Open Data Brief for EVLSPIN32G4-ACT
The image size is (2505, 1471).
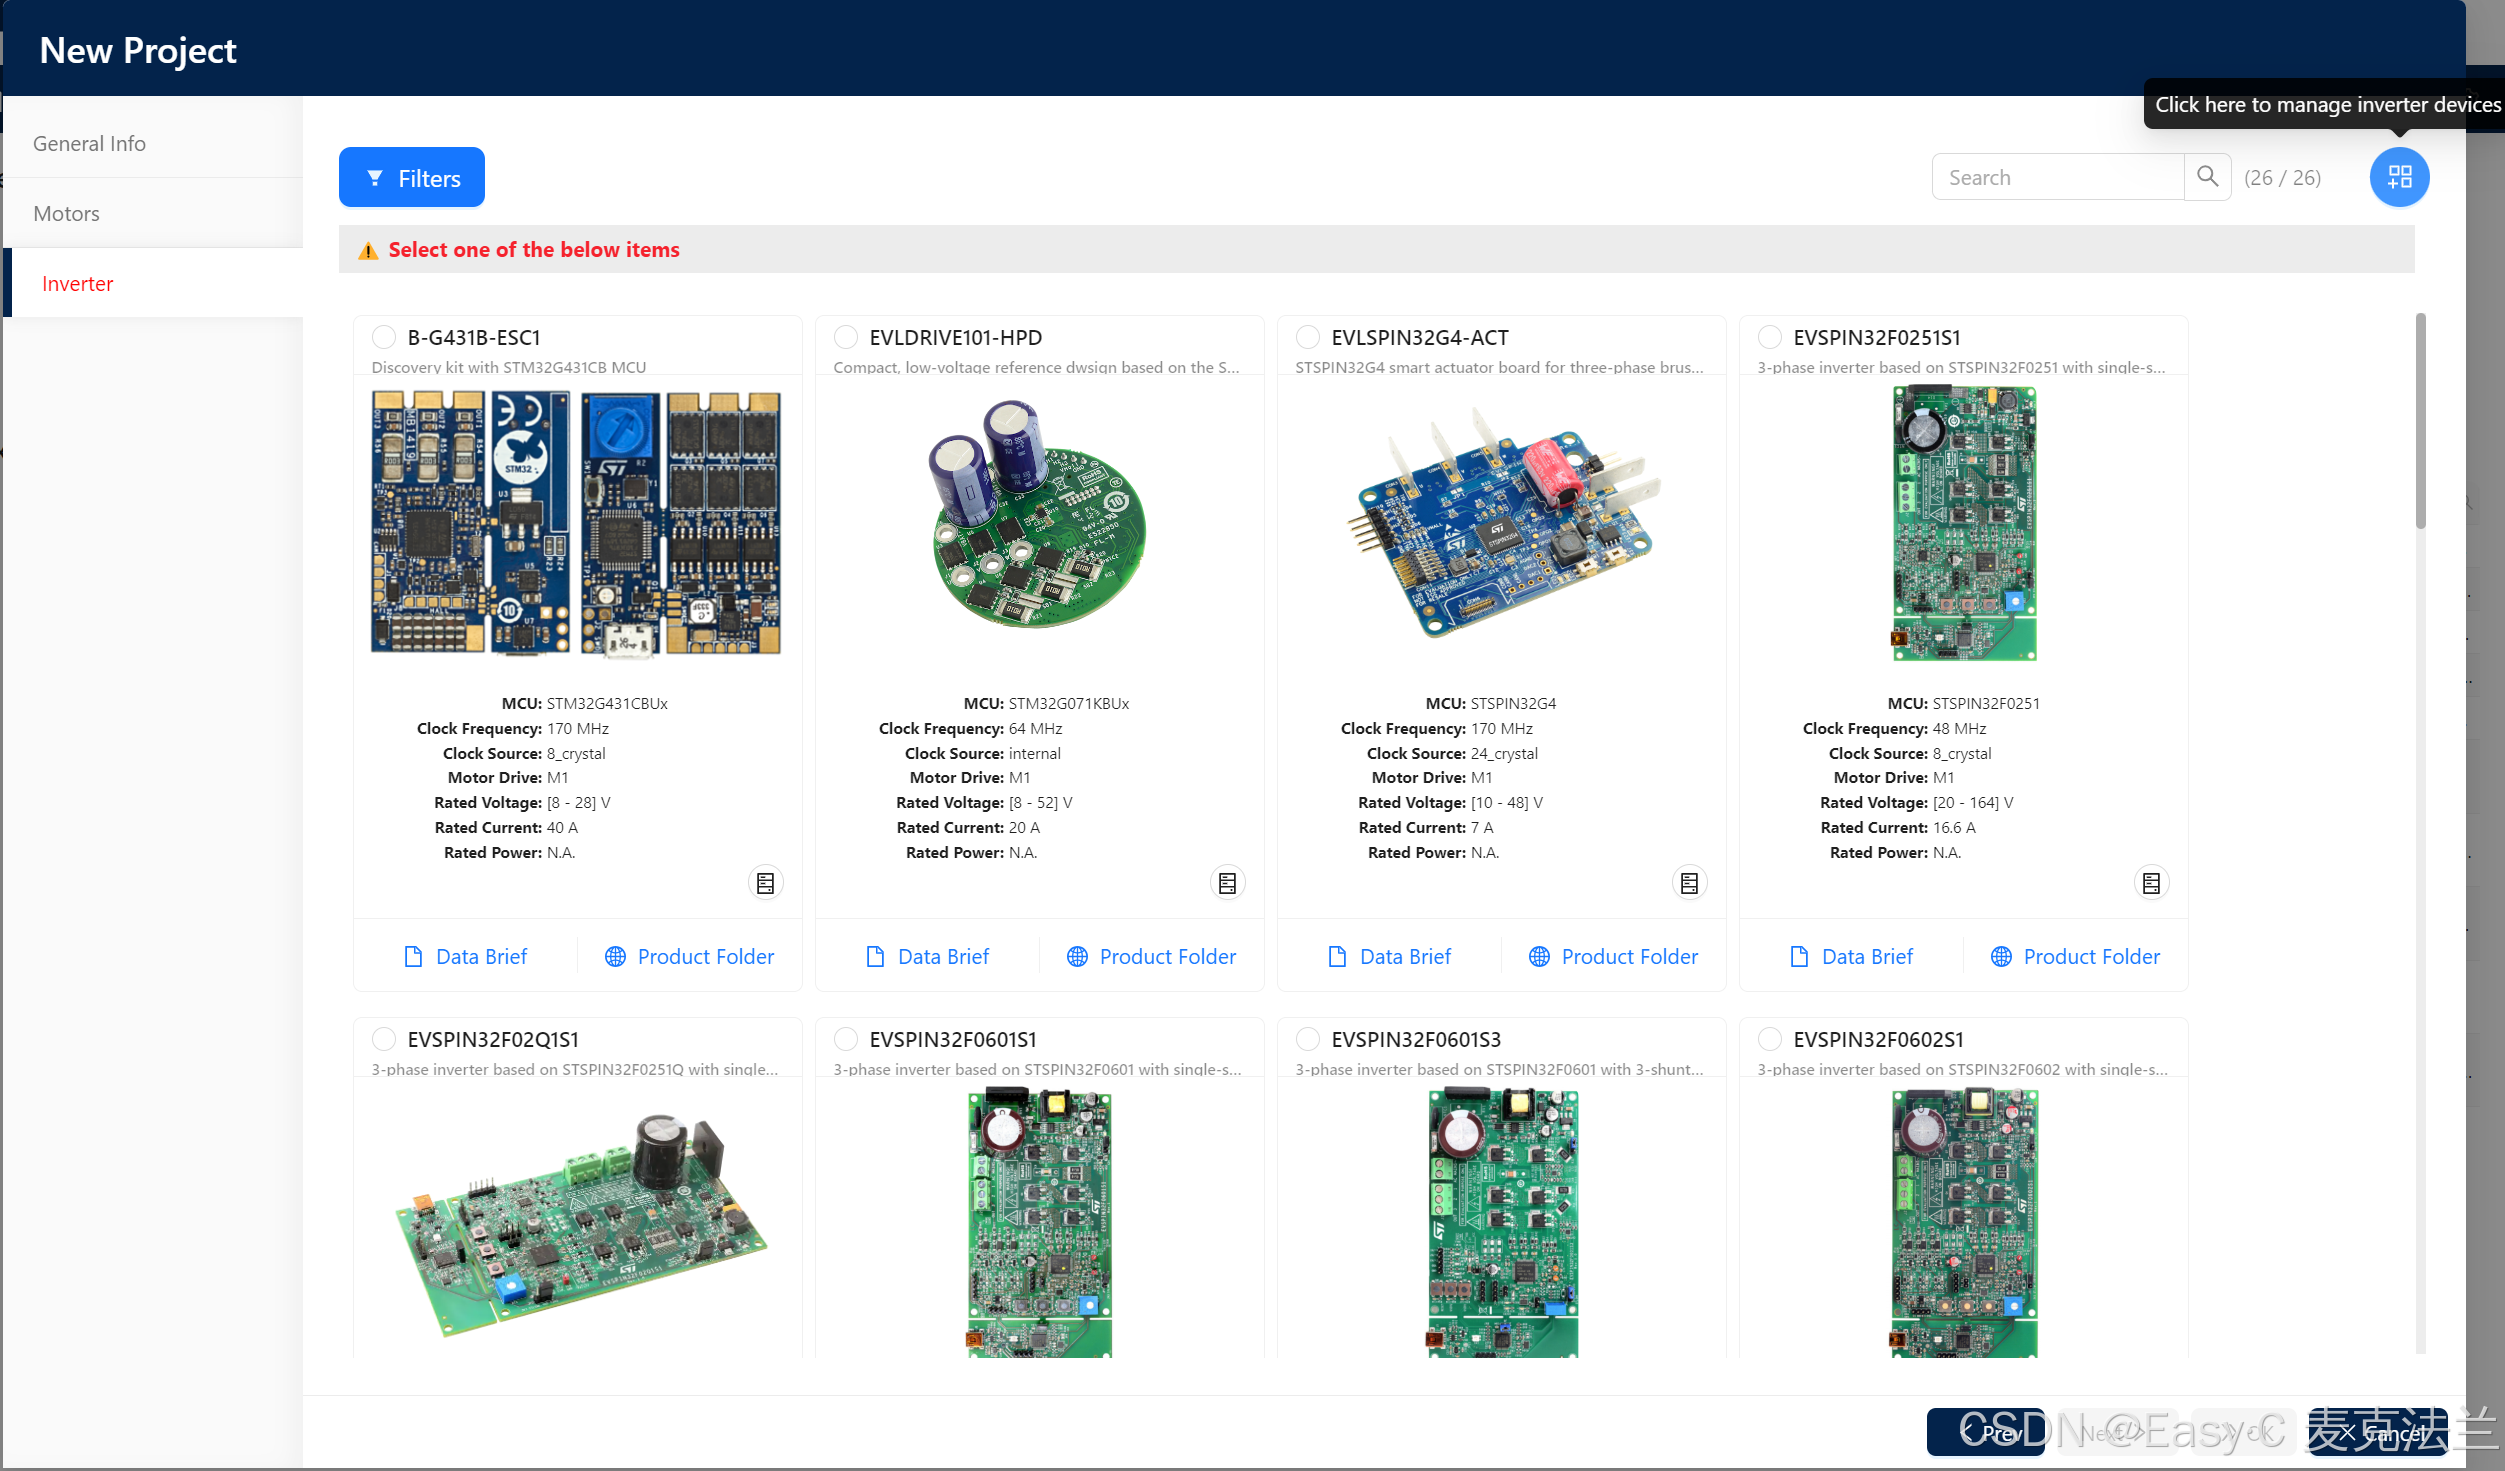click(1404, 956)
